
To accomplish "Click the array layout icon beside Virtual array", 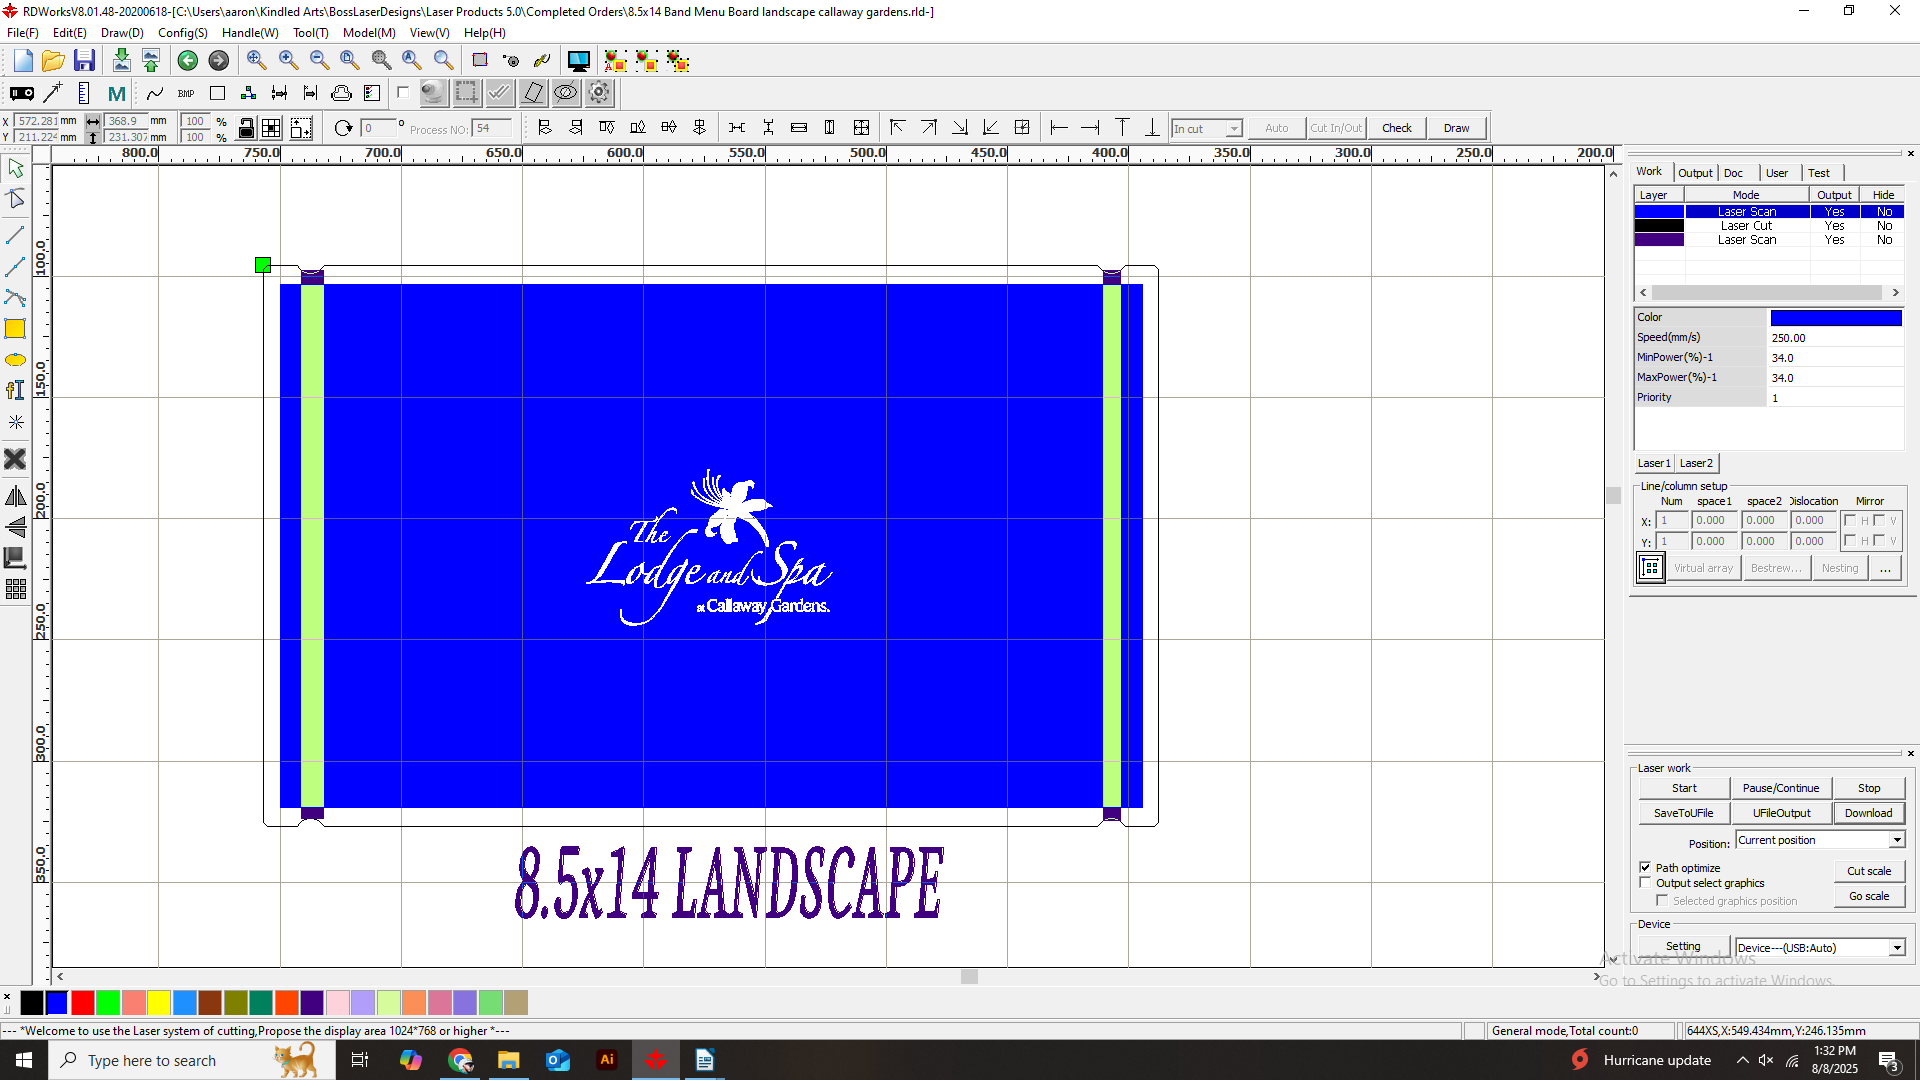I will 1651,568.
